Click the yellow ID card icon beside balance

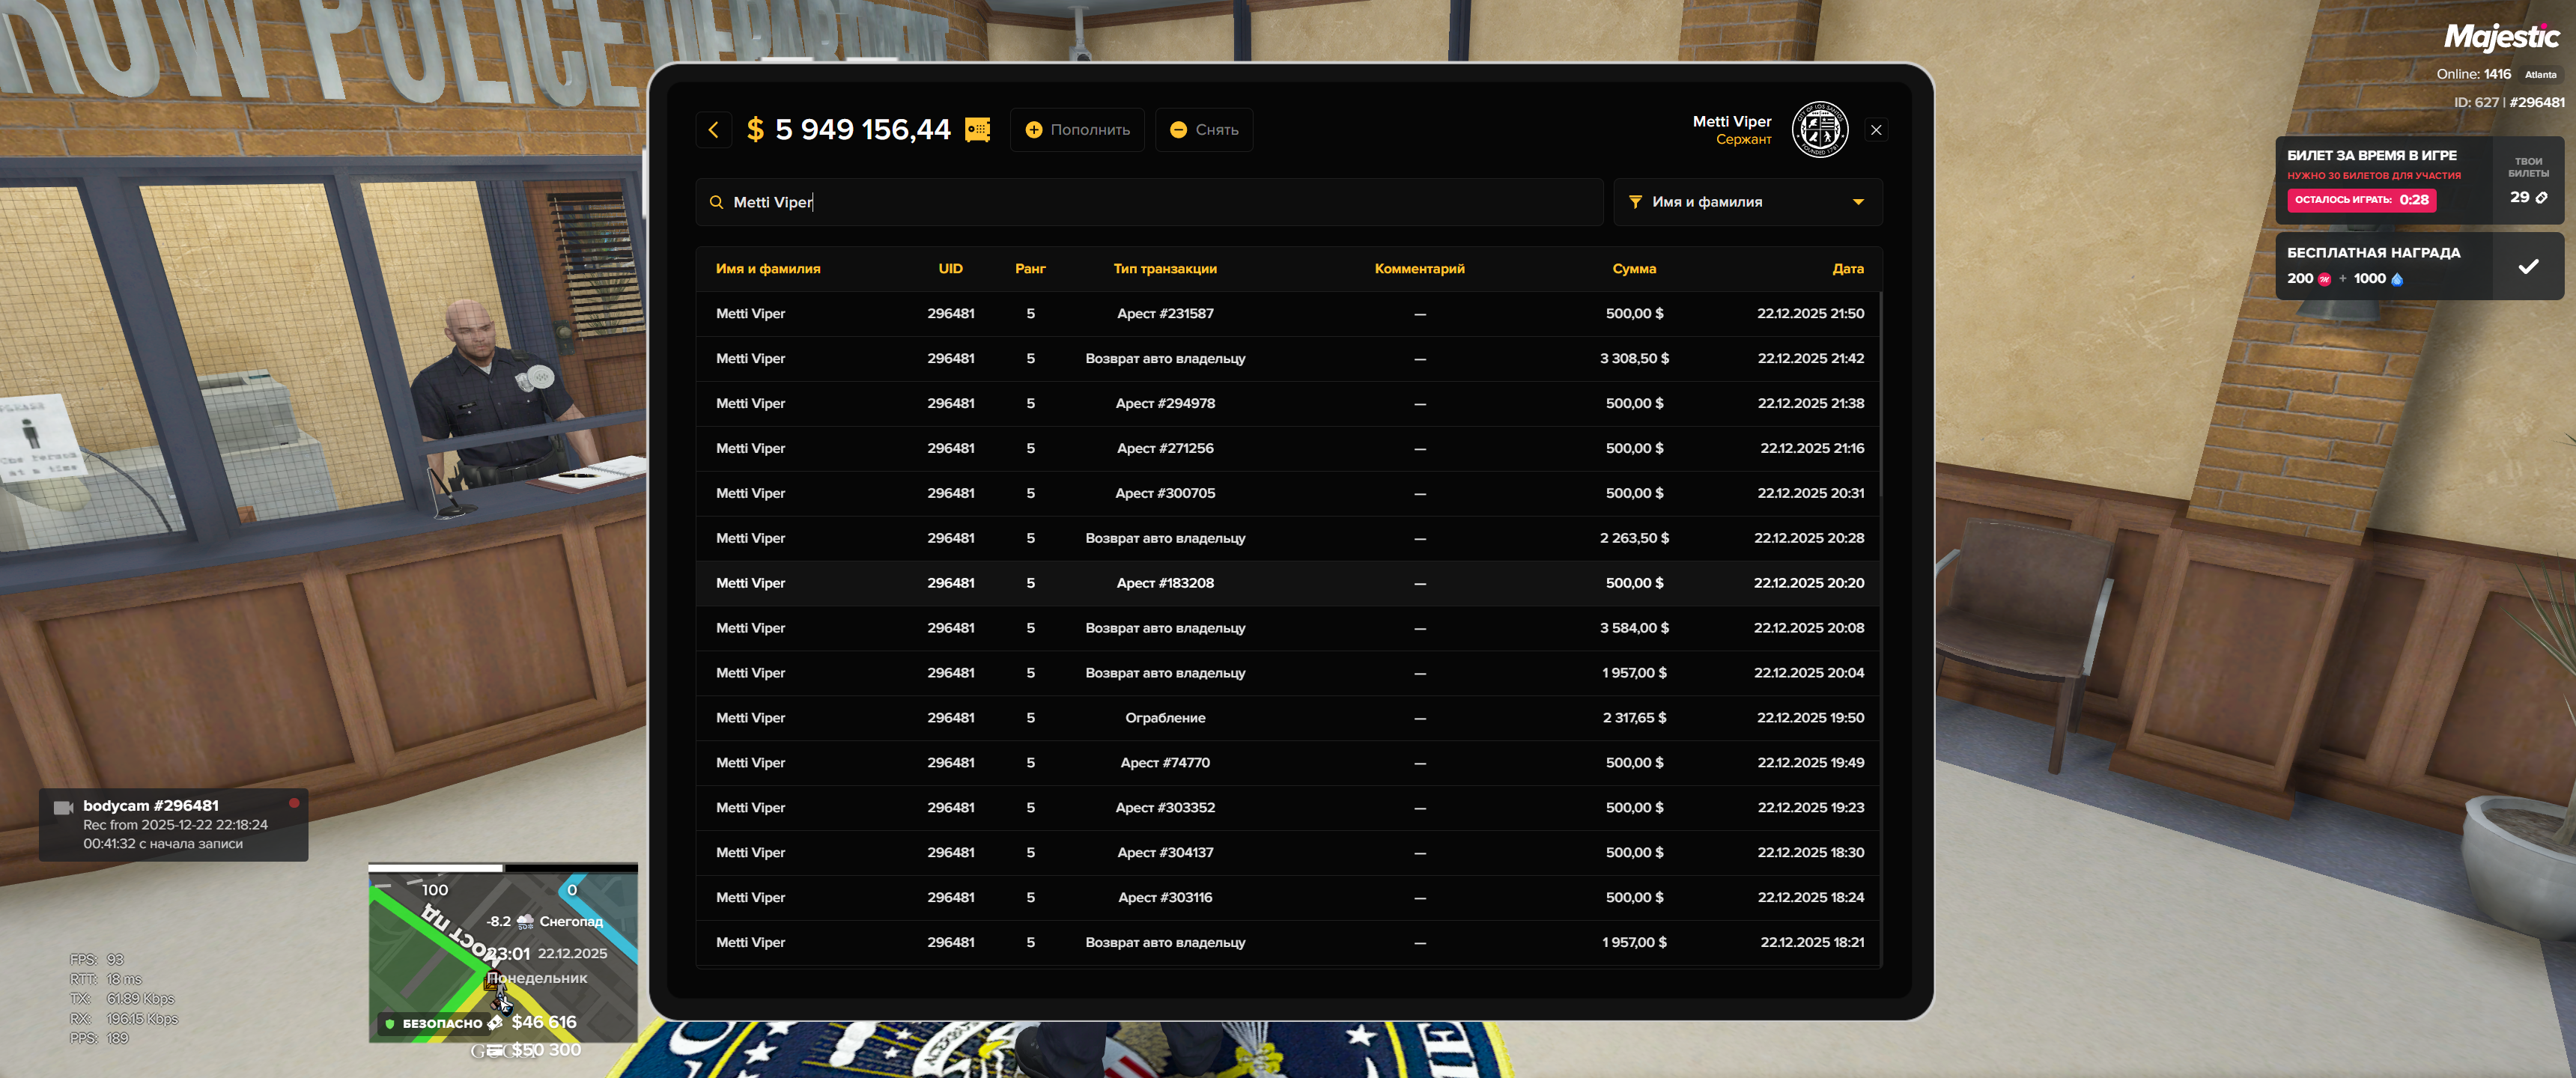(977, 130)
